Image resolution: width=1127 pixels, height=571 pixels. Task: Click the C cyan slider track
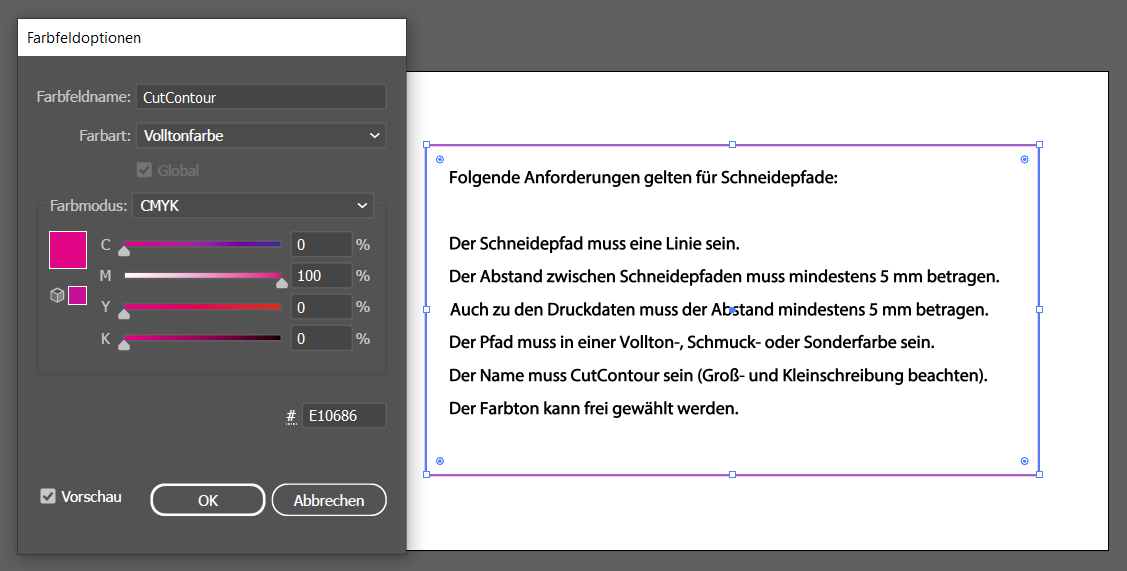(203, 245)
